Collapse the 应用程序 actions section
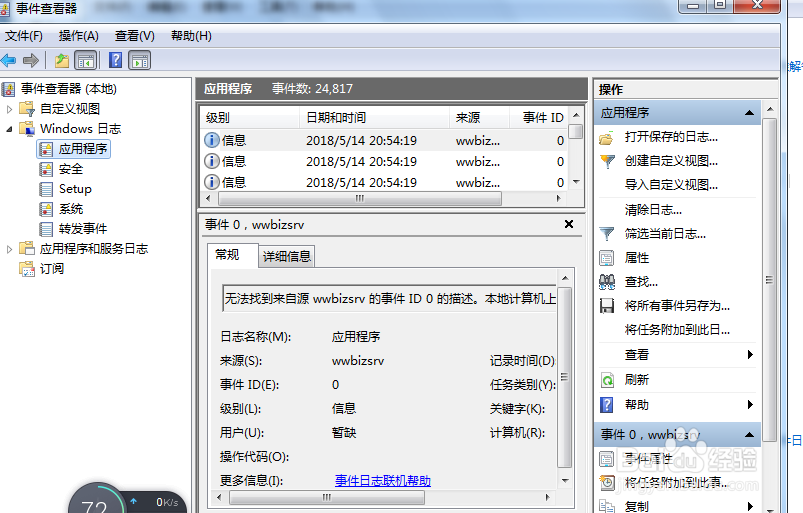 point(749,113)
